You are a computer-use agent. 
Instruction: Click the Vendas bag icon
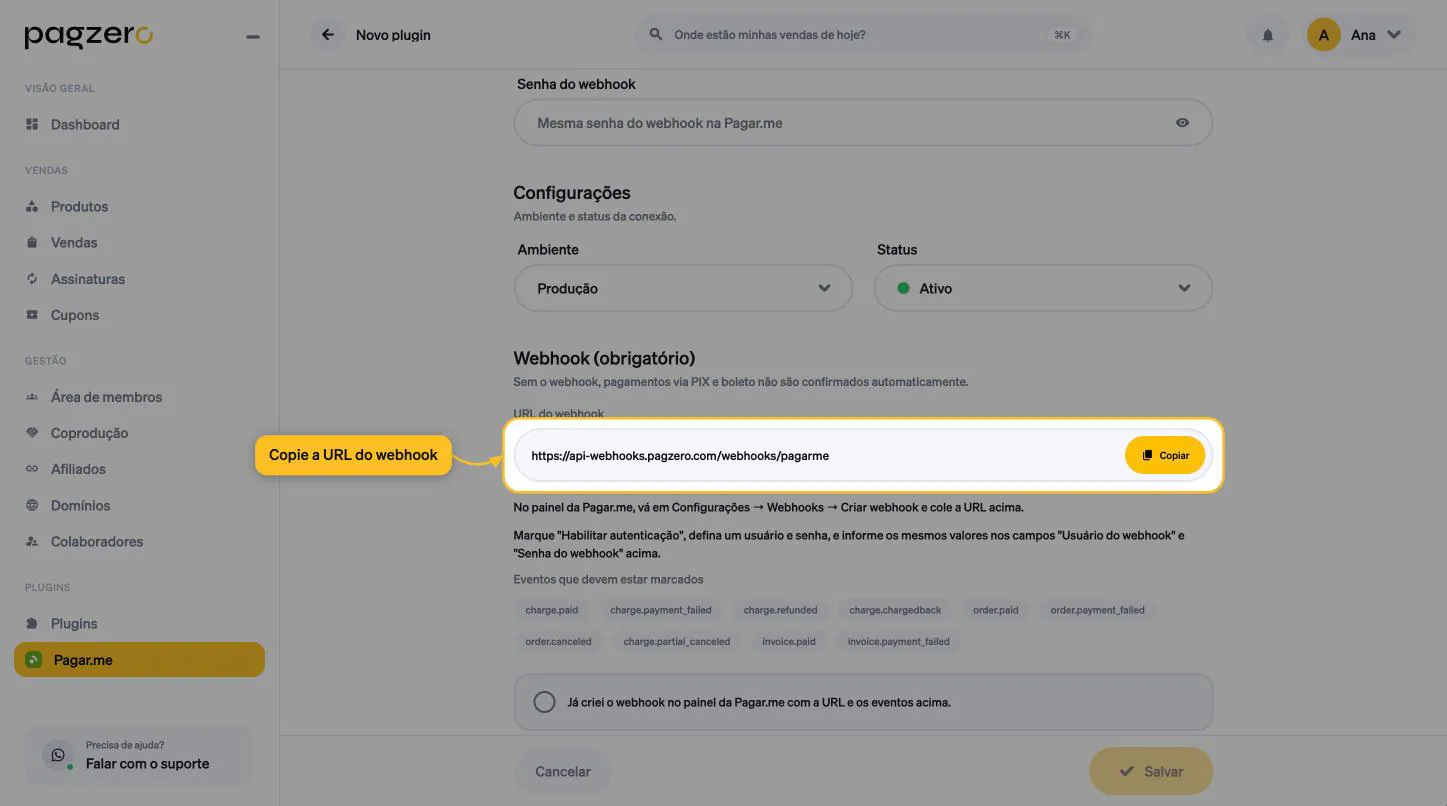pyautogui.click(x=32, y=242)
